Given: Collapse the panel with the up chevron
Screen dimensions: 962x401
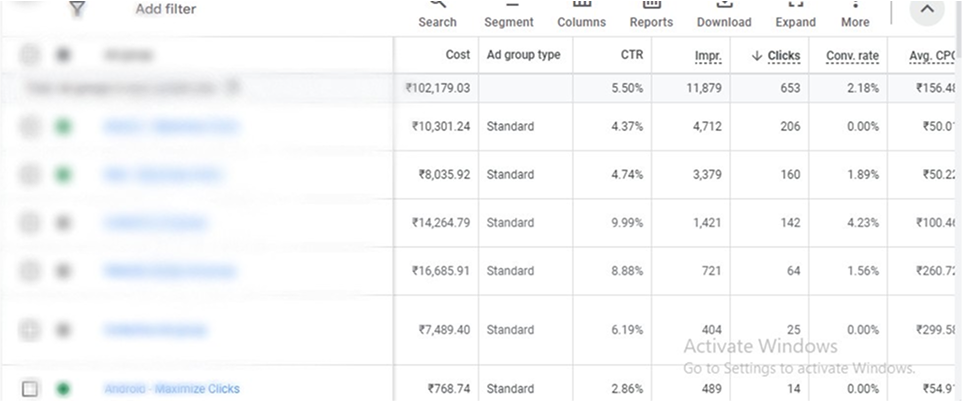Looking at the screenshot, I should tap(926, 10).
